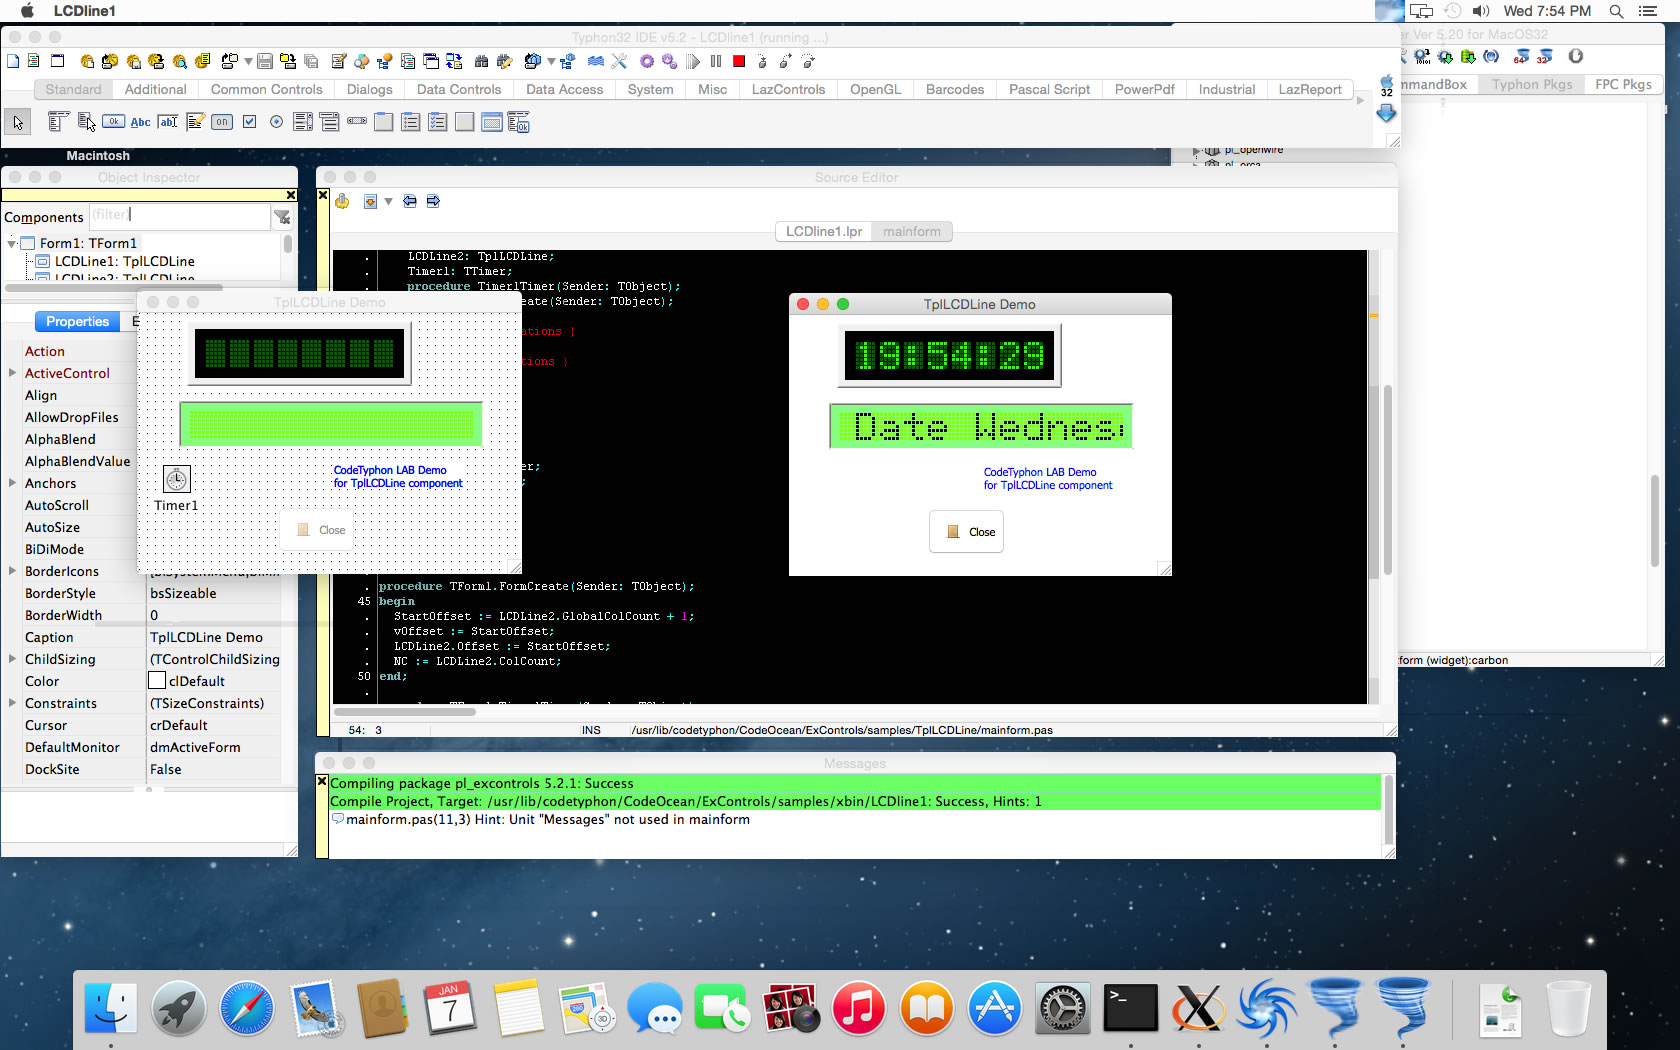Viewport: 1680px width, 1050px height.
Task: Close the yellow dock bar in Object Inspector
Action: pyautogui.click(x=291, y=195)
